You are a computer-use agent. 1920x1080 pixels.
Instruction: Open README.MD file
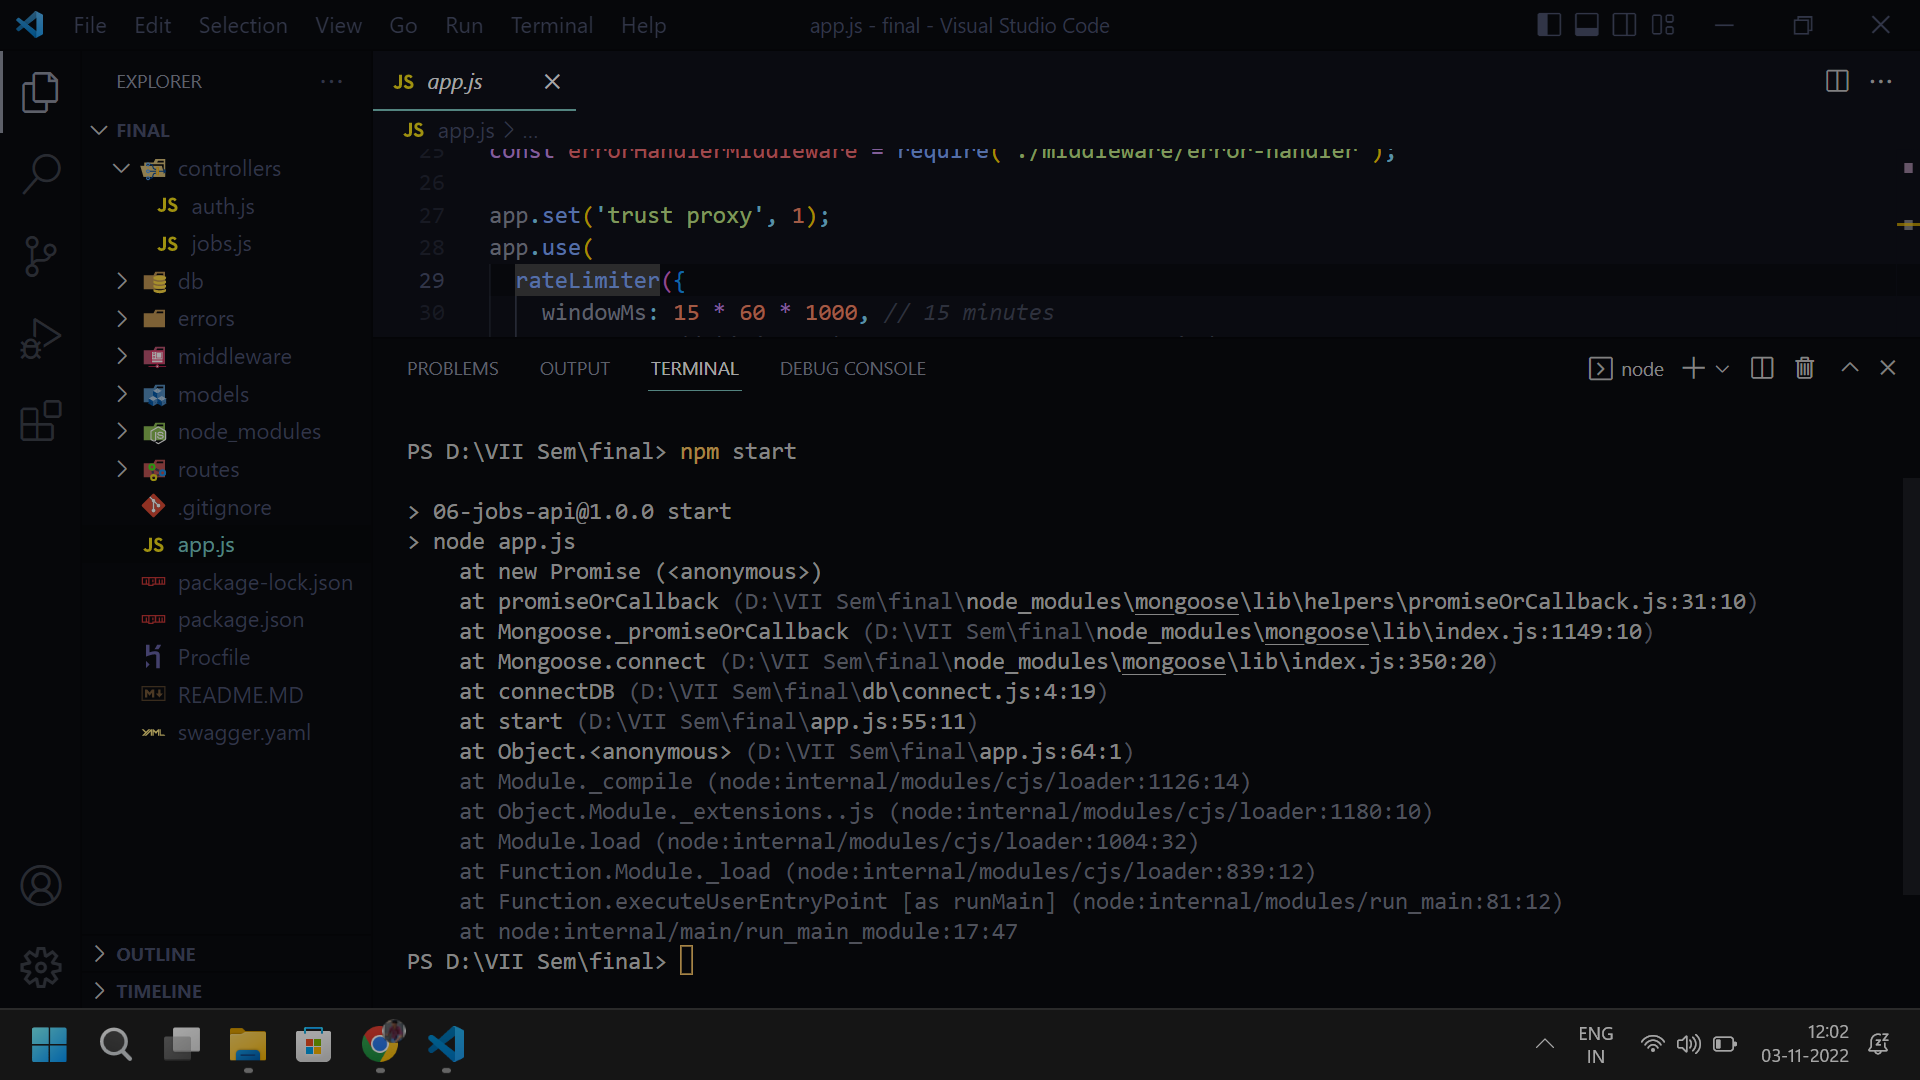(x=227, y=695)
